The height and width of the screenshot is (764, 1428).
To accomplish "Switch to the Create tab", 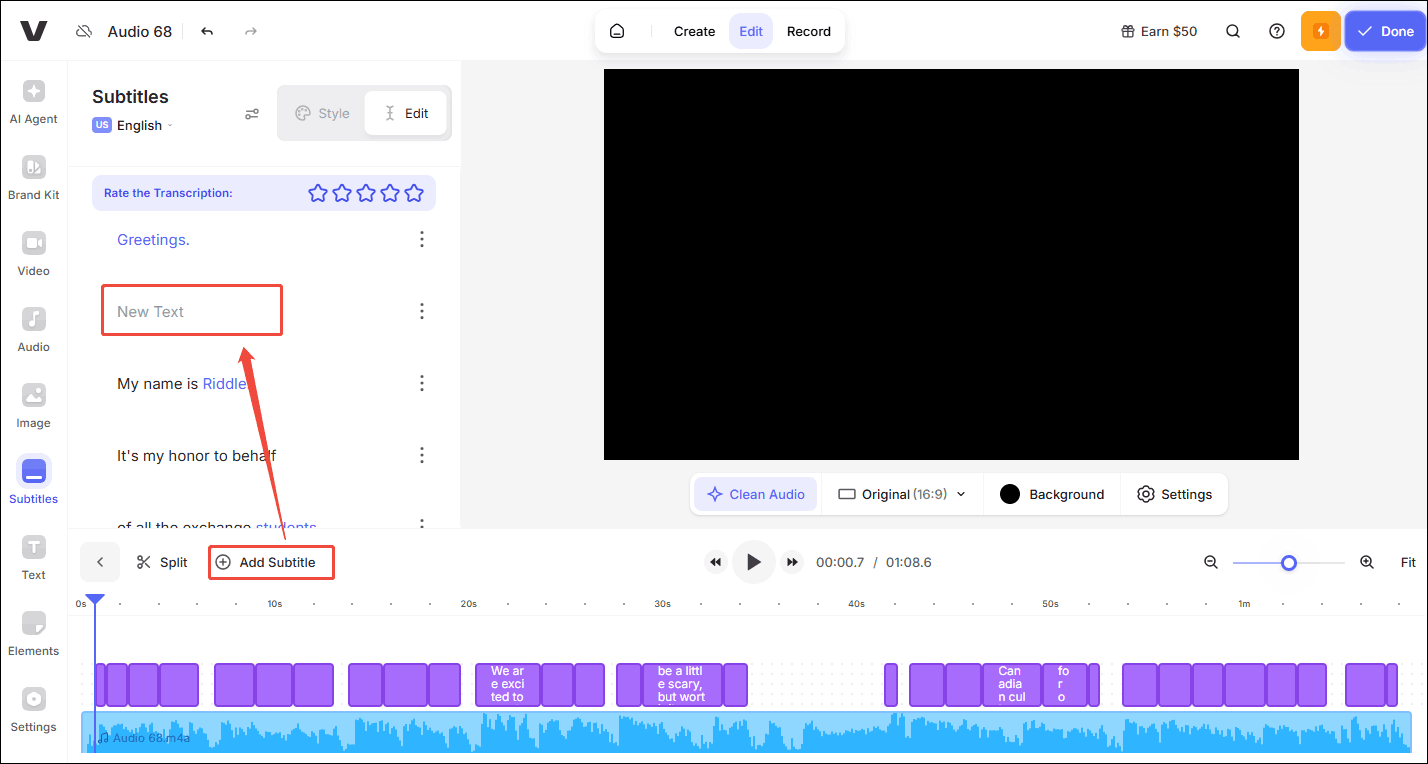I will tap(694, 31).
